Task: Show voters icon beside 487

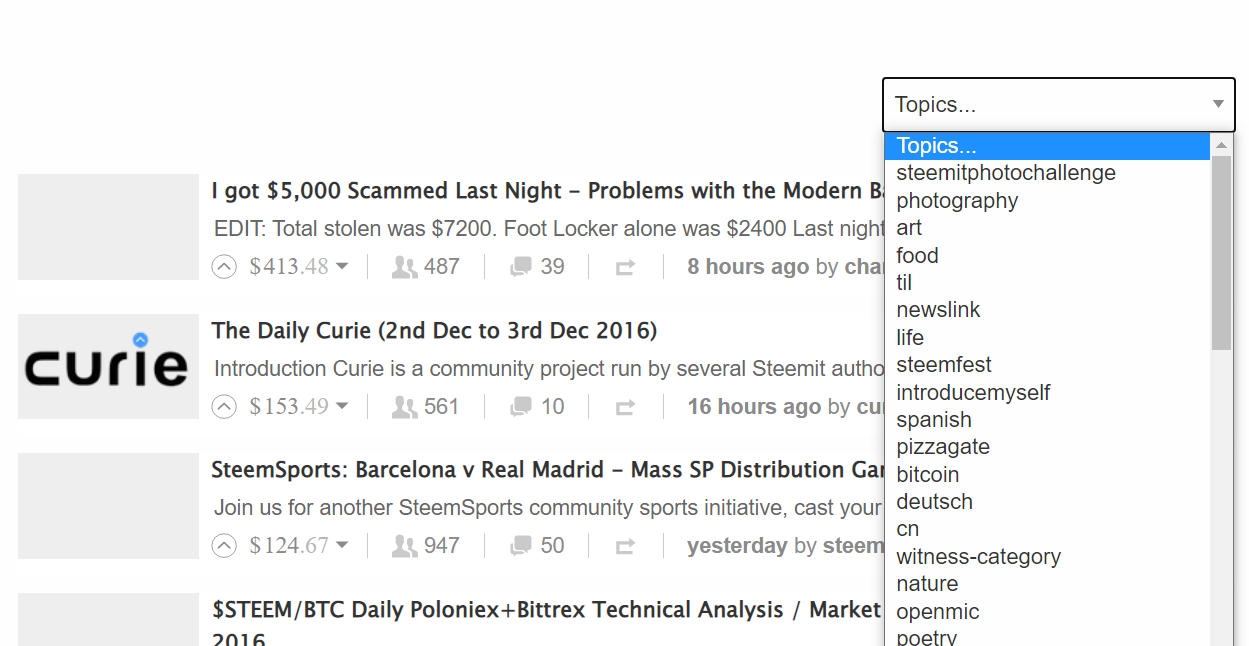Action: coord(404,267)
